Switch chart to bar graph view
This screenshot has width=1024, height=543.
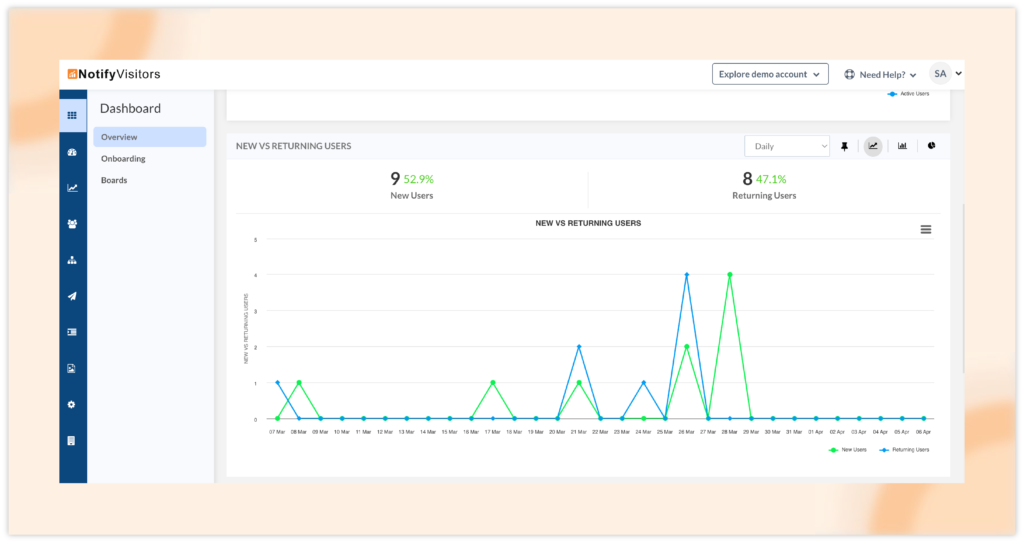point(902,146)
